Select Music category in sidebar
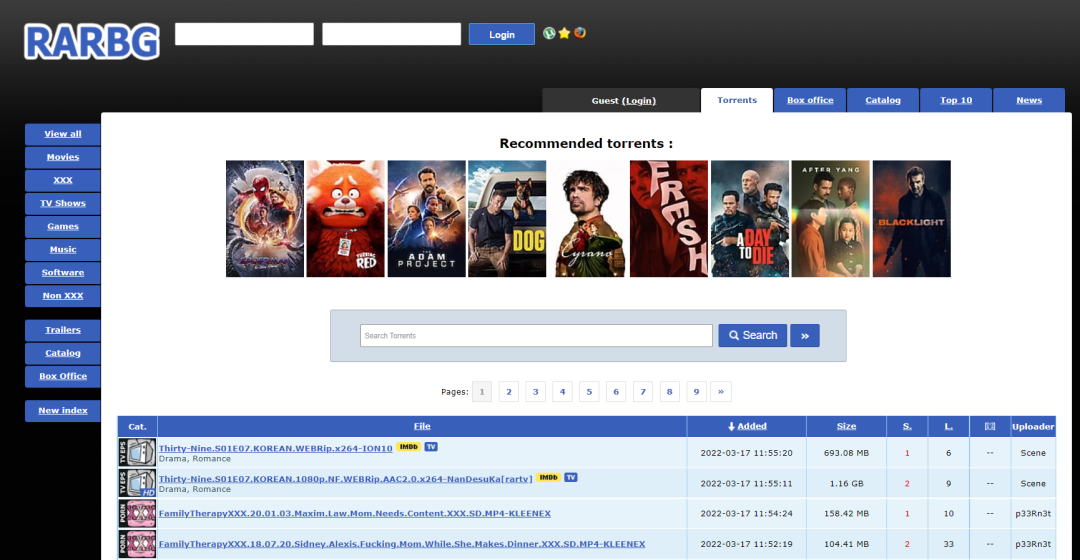Screen dimensions: 1080x560 [x=63, y=249]
